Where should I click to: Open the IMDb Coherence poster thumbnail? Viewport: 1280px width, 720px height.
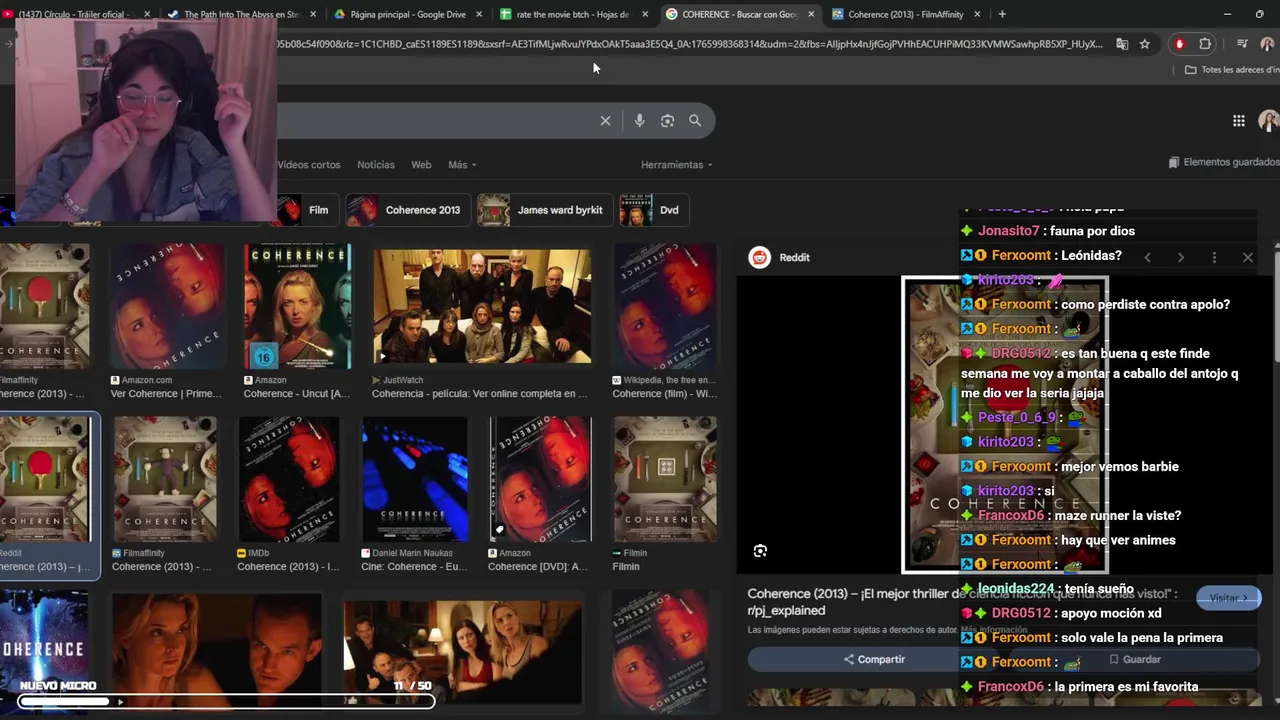coord(289,479)
